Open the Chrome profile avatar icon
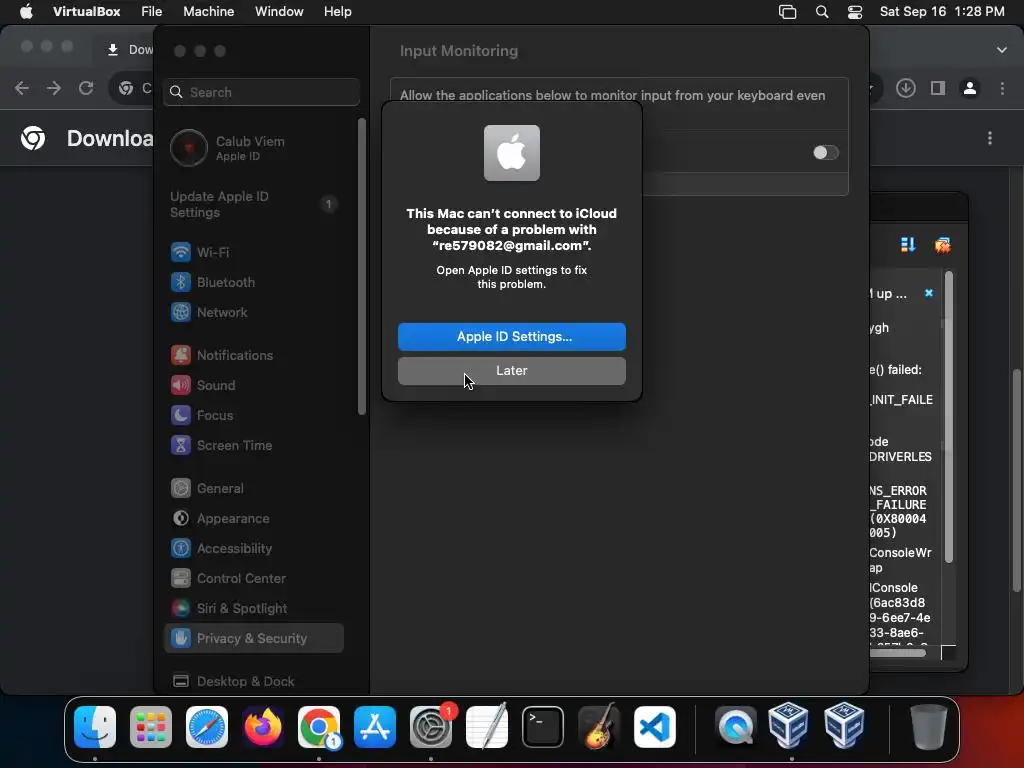Screen dimensions: 1024x768 (x=970, y=88)
